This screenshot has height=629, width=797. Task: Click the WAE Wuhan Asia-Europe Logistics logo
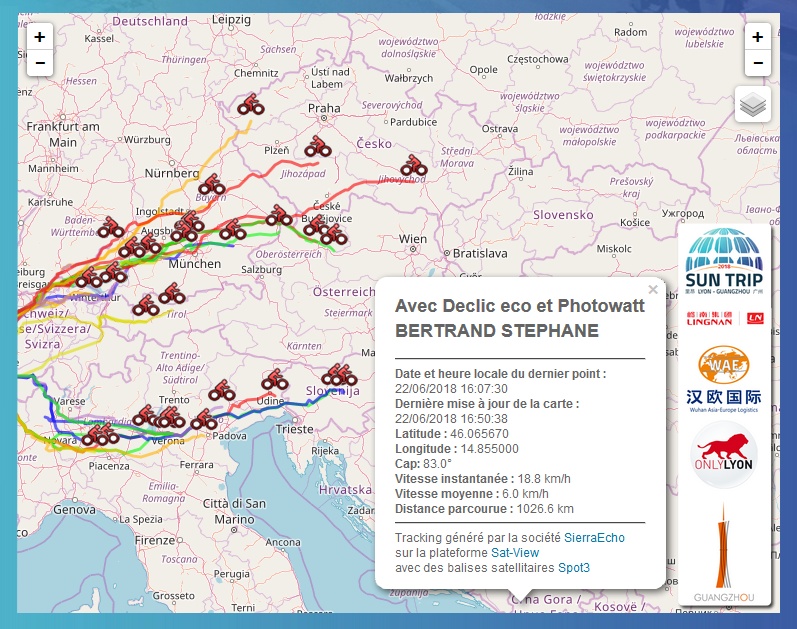coord(724,379)
